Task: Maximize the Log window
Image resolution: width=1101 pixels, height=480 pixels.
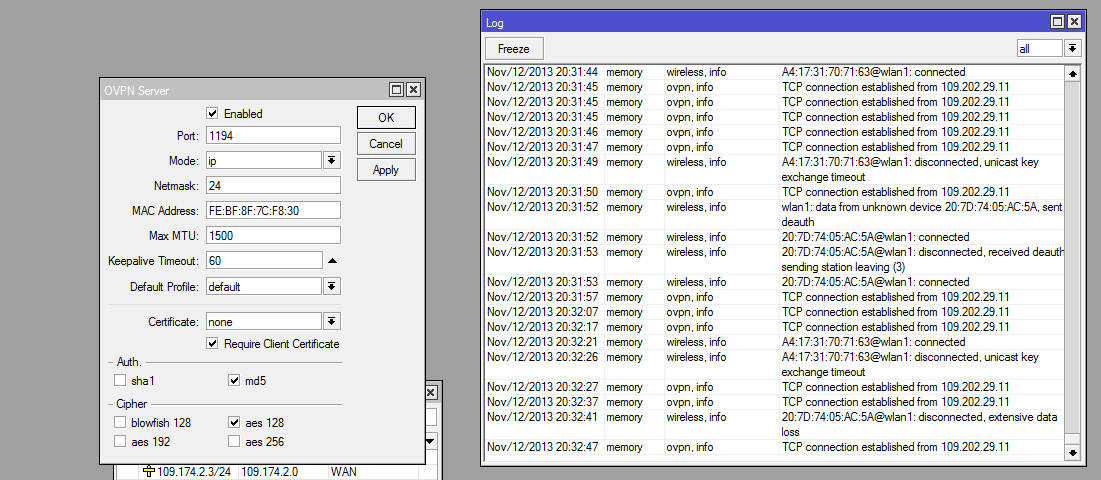Action: point(1057,22)
